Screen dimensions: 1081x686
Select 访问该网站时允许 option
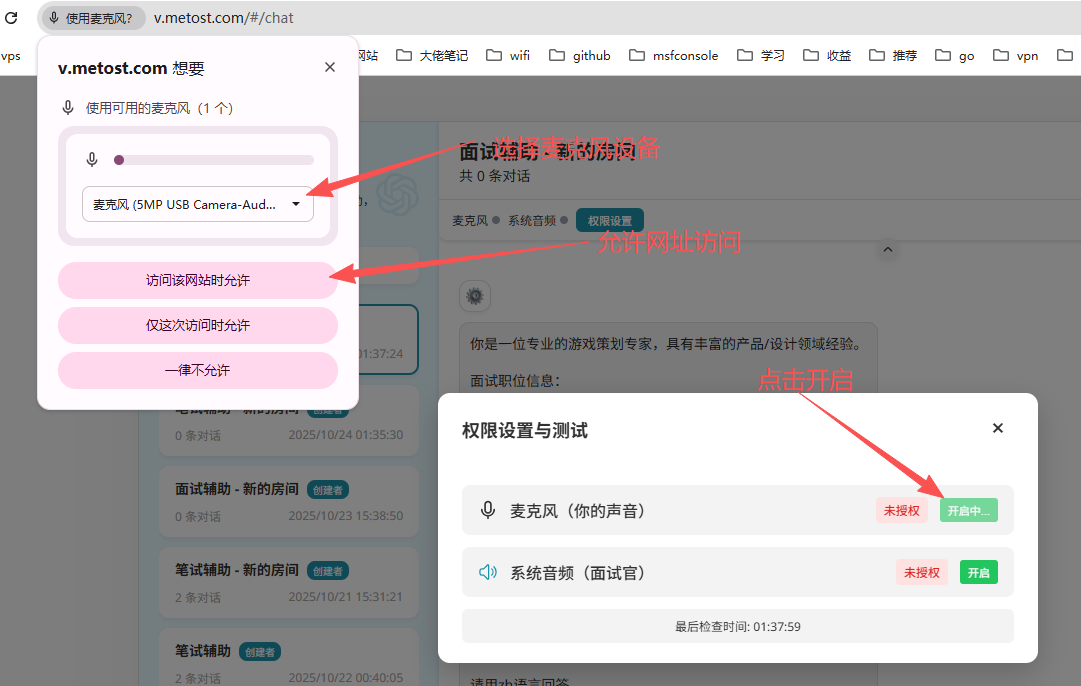198,281
